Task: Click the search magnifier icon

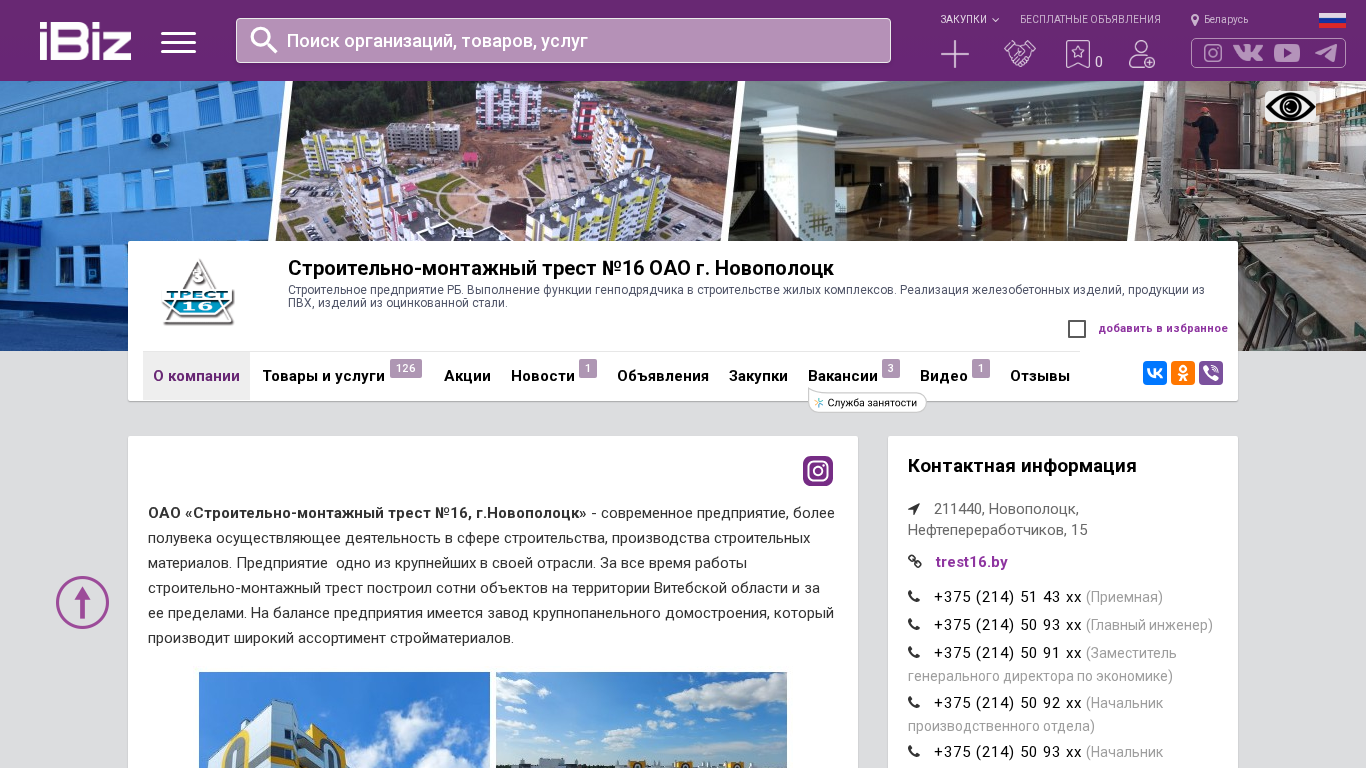Action: [264, 40]
